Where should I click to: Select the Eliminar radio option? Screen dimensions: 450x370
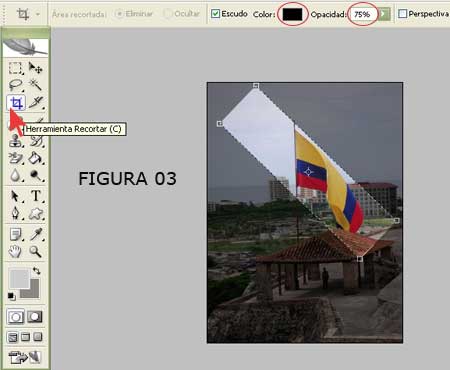pos(119,14)
